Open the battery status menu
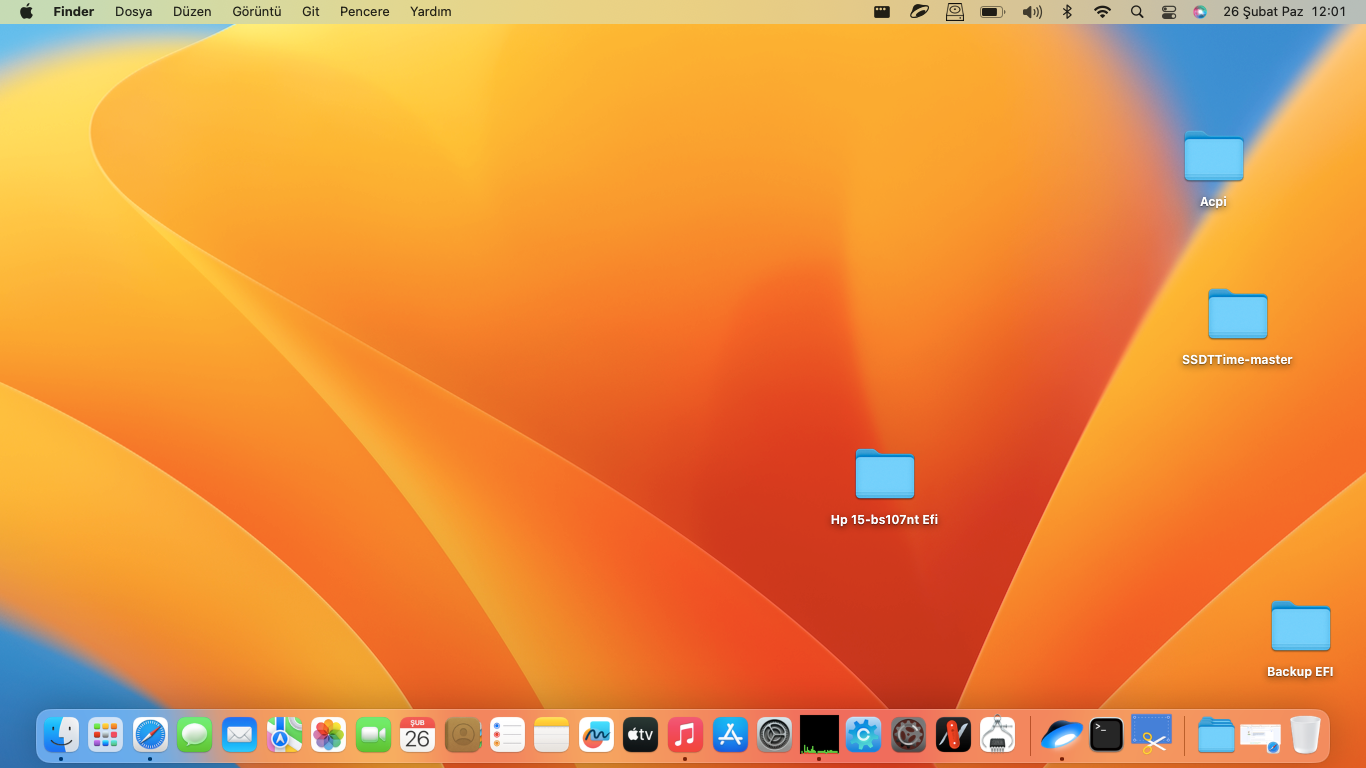Viewport: 1366px width, 768px height. pyautogui.click(x=992, y=12)
